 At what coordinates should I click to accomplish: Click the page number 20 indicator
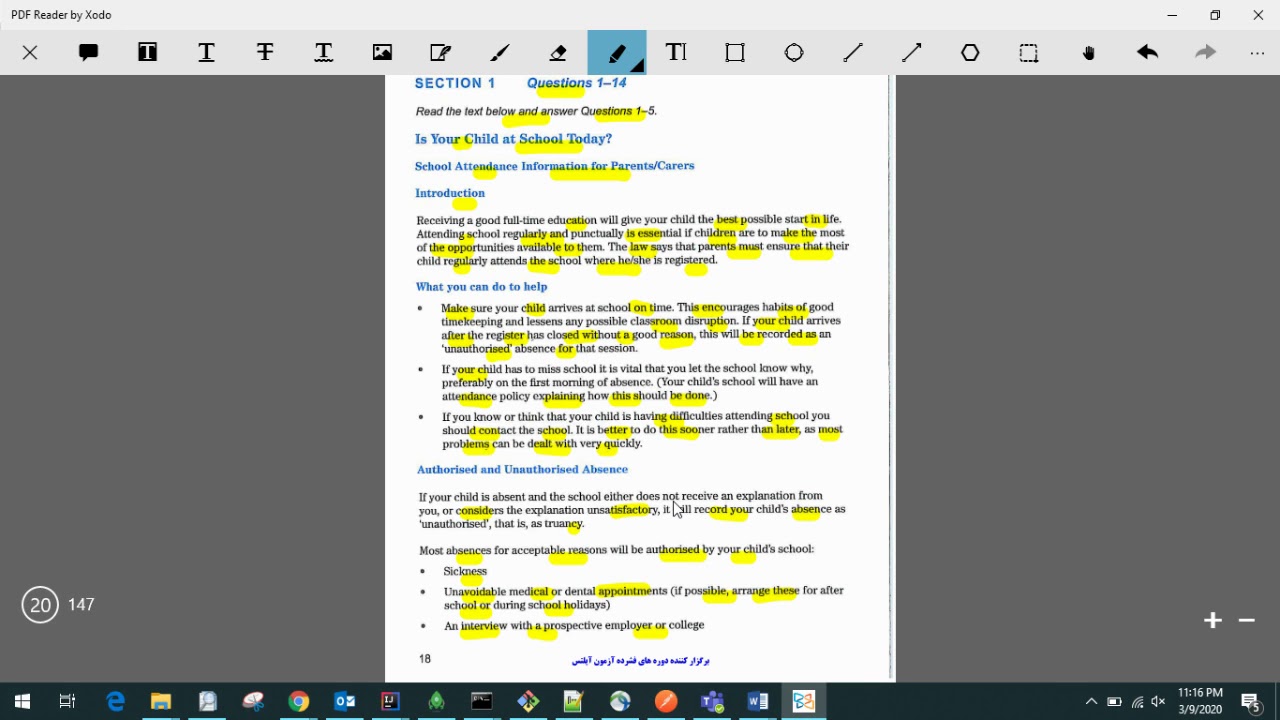(x=40, y=605)
